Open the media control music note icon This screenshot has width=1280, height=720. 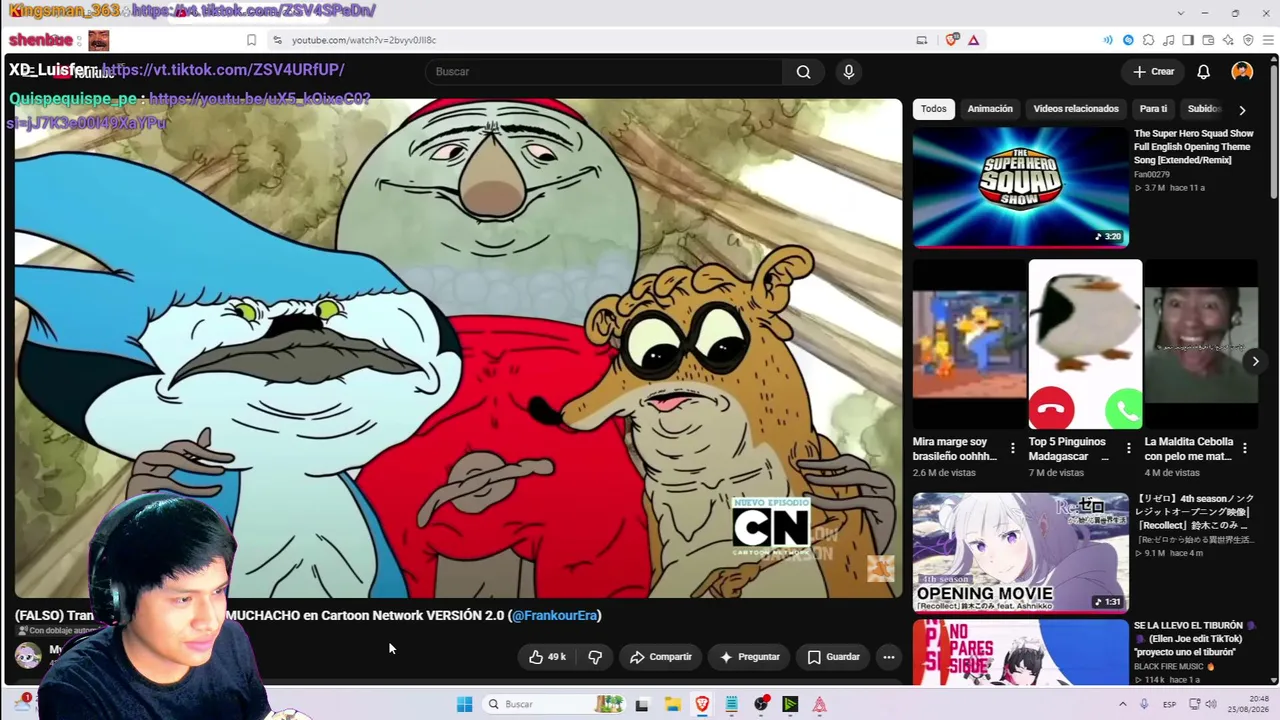[x=1168, y=40]
